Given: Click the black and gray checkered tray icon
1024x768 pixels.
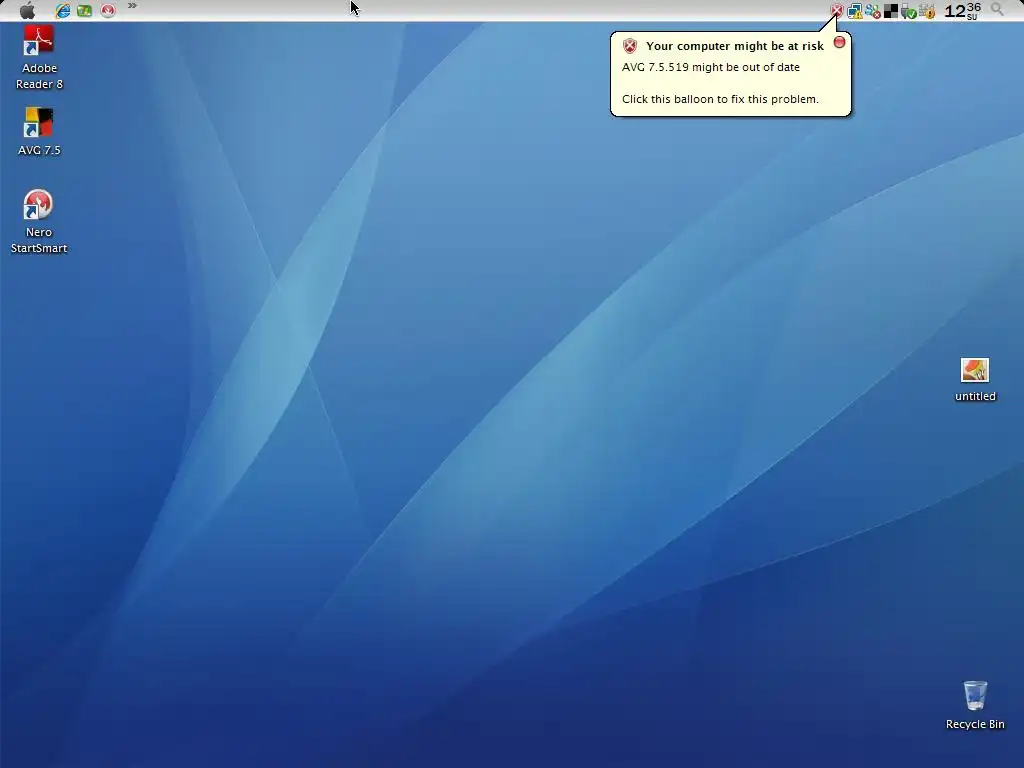Looking at the screenshot, I should [891, 10].
